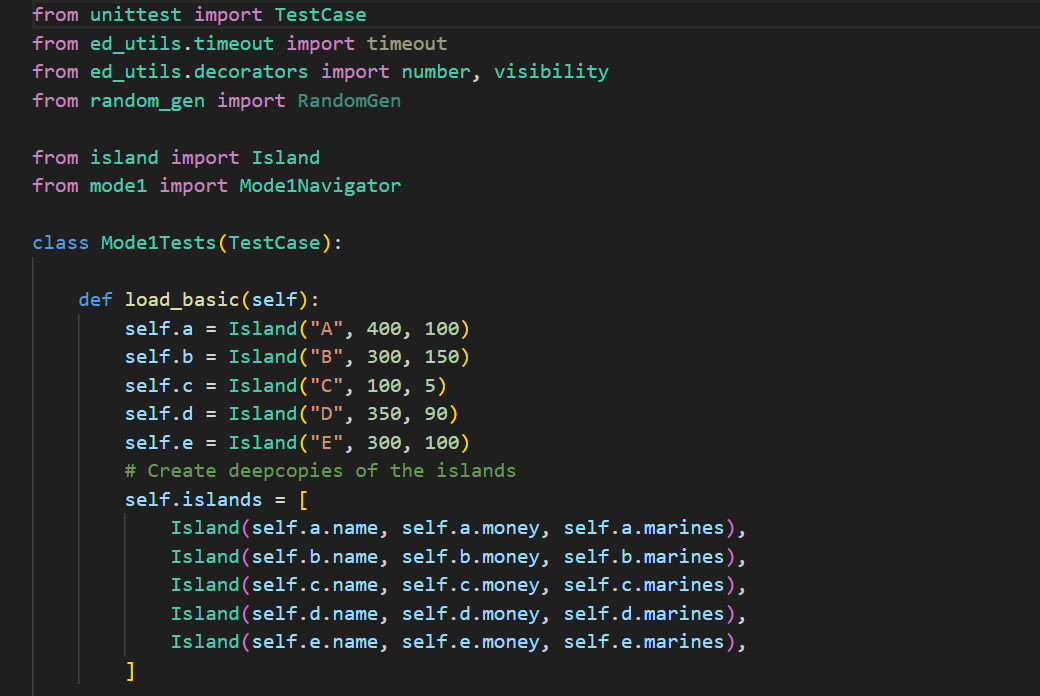Click the Mode1Tests class name

point(159,243)
